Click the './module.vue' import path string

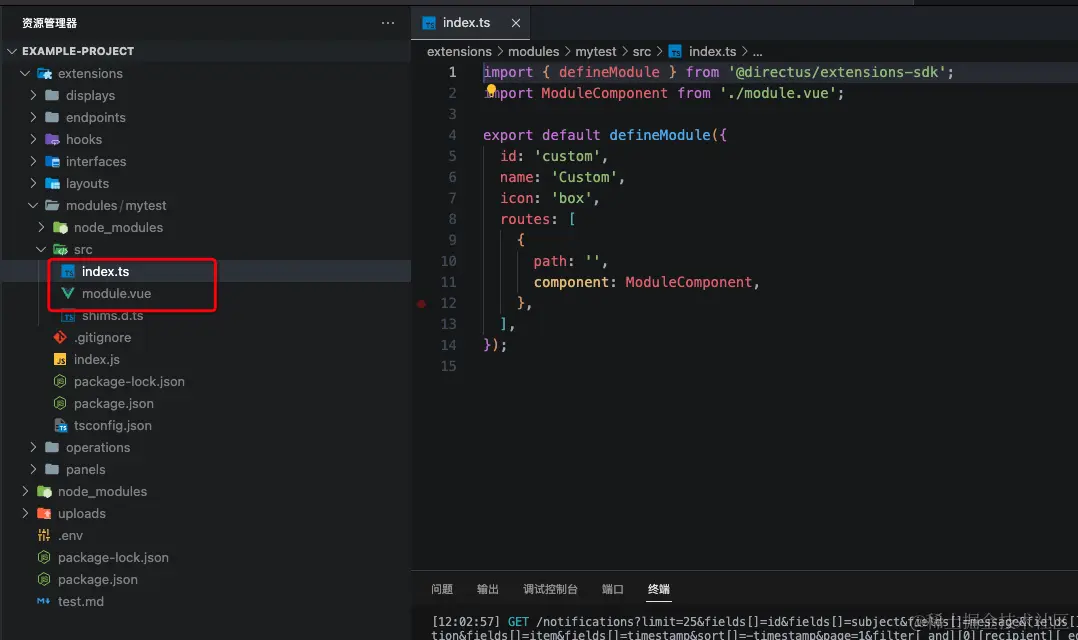point(778,93)
